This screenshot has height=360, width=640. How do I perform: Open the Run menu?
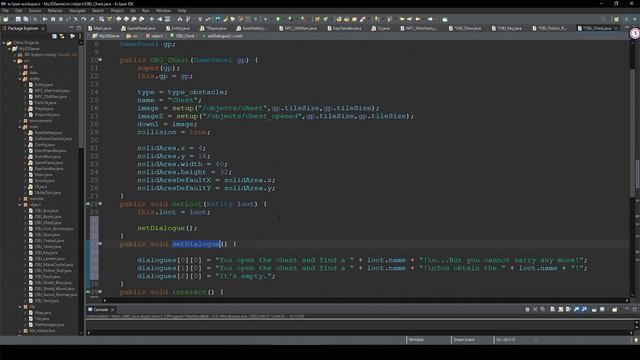pyautogui.click(x=146, y=11)
